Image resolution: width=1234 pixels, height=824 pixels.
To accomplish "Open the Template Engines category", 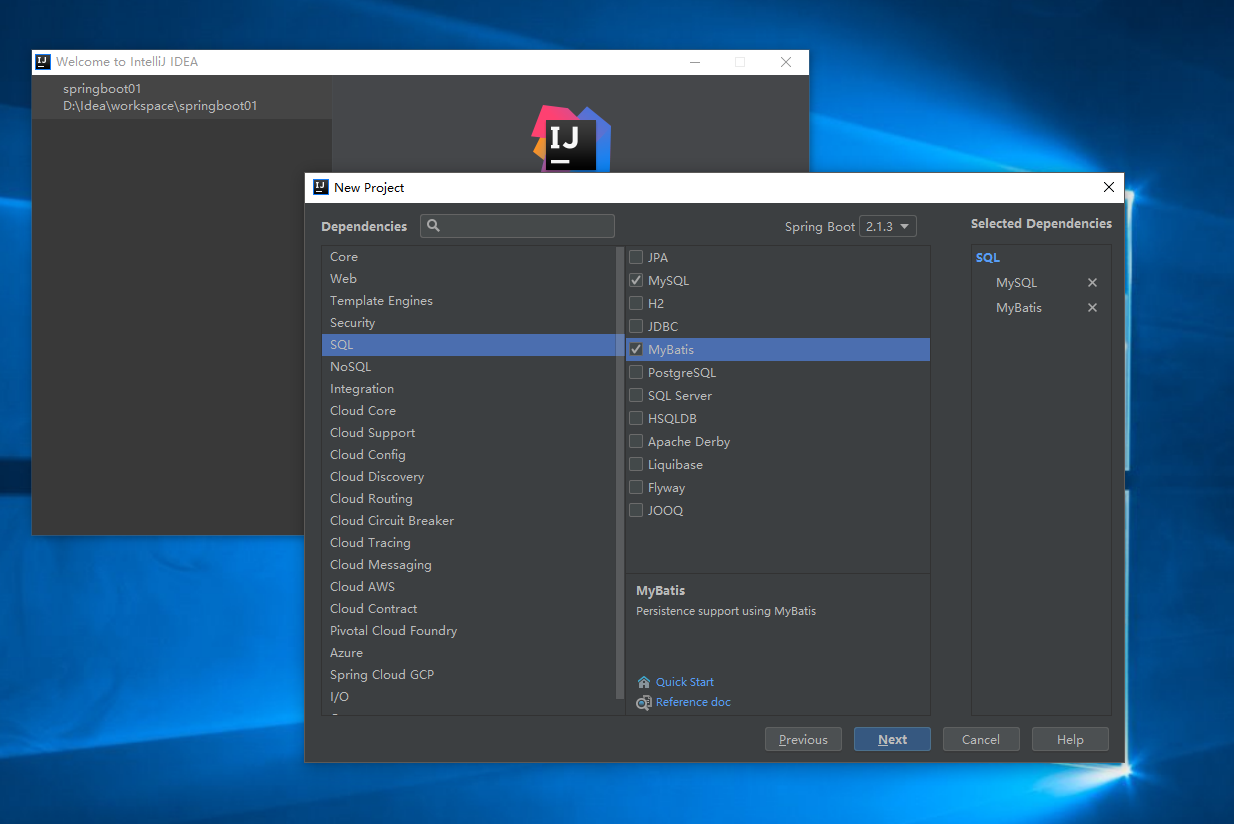I will 468,301.
